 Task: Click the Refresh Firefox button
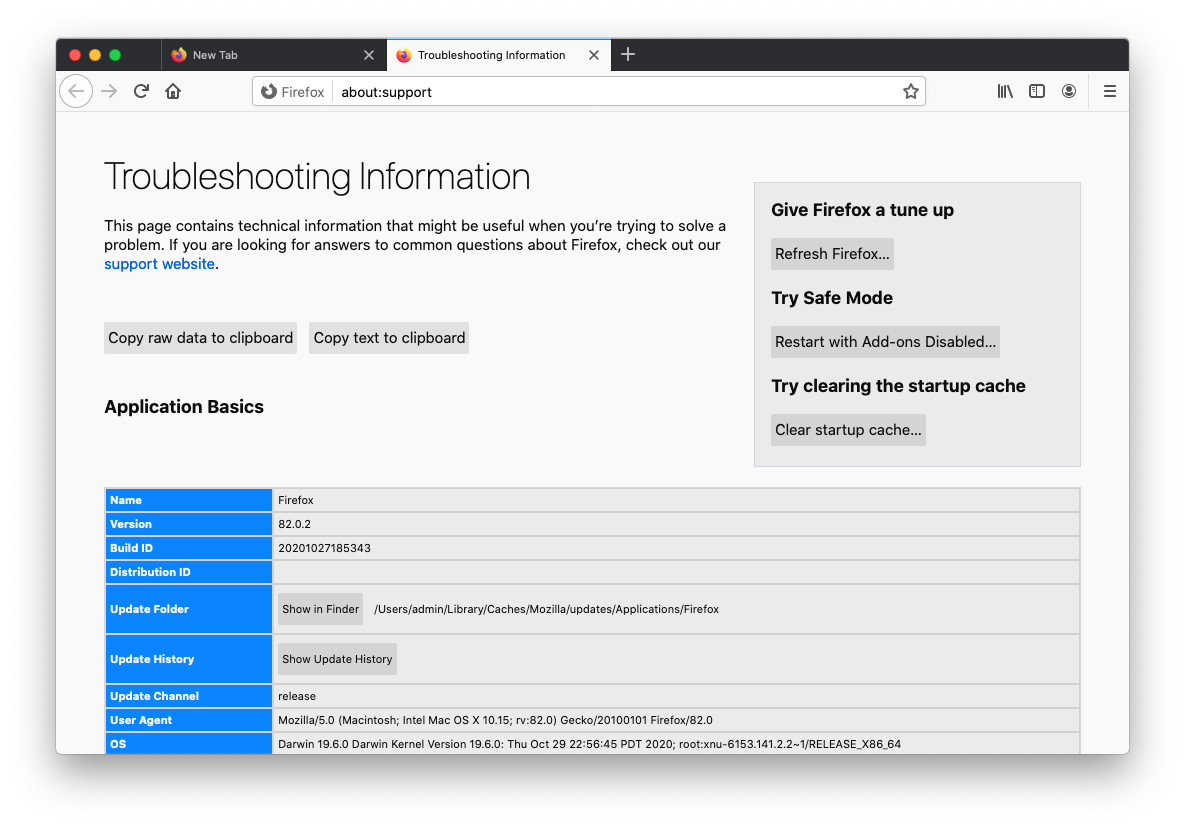[832, 254]
